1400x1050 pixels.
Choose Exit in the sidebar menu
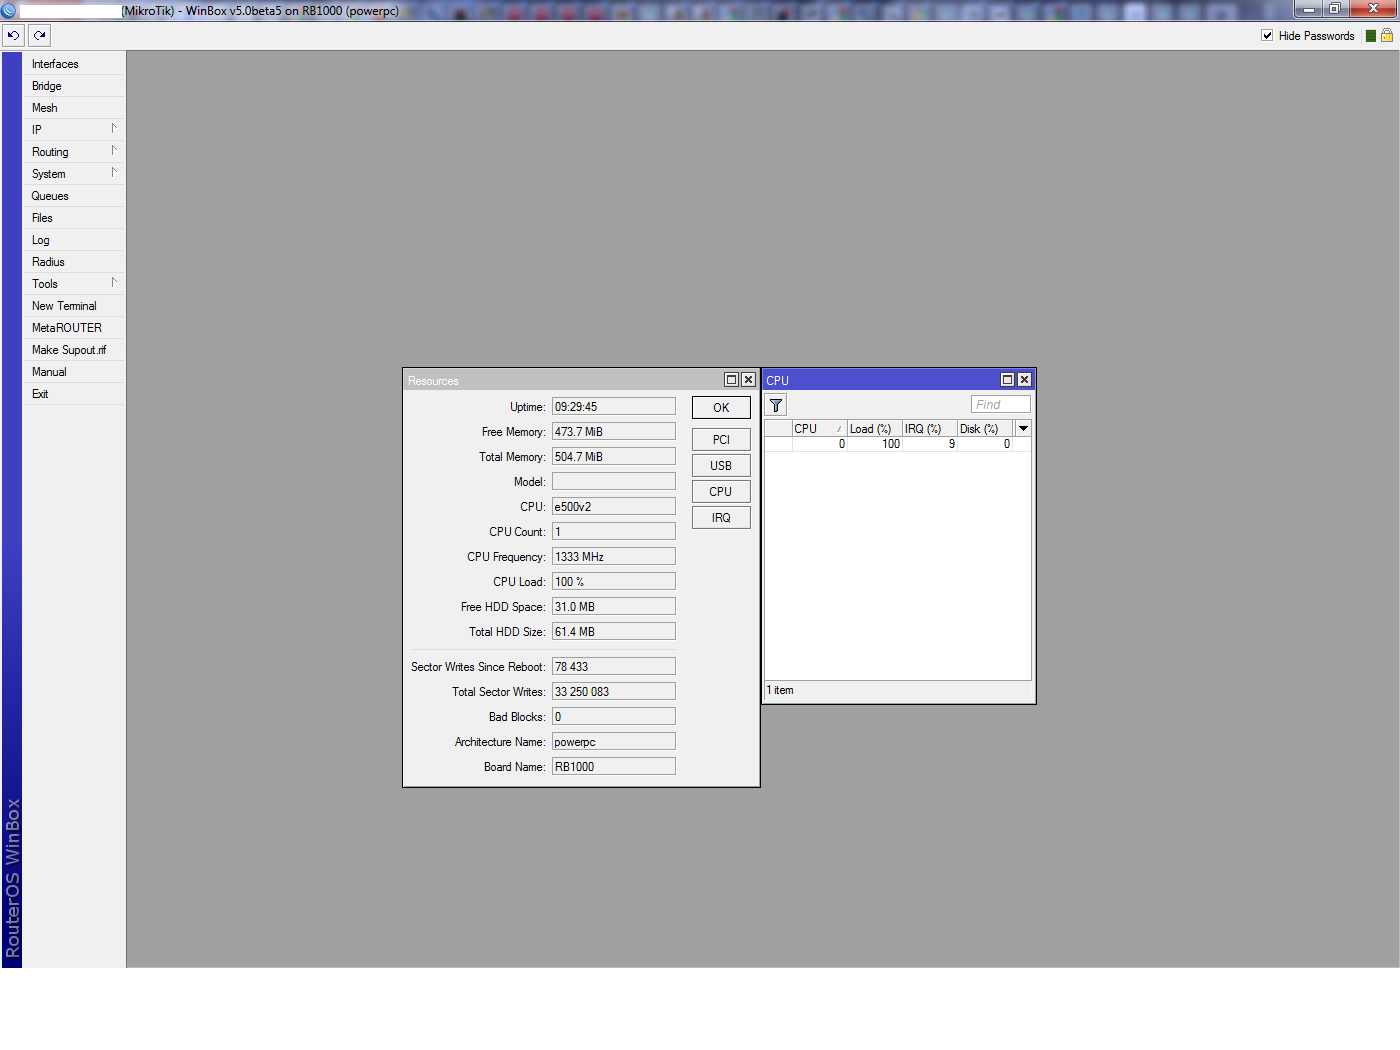[x=75, y=394]
